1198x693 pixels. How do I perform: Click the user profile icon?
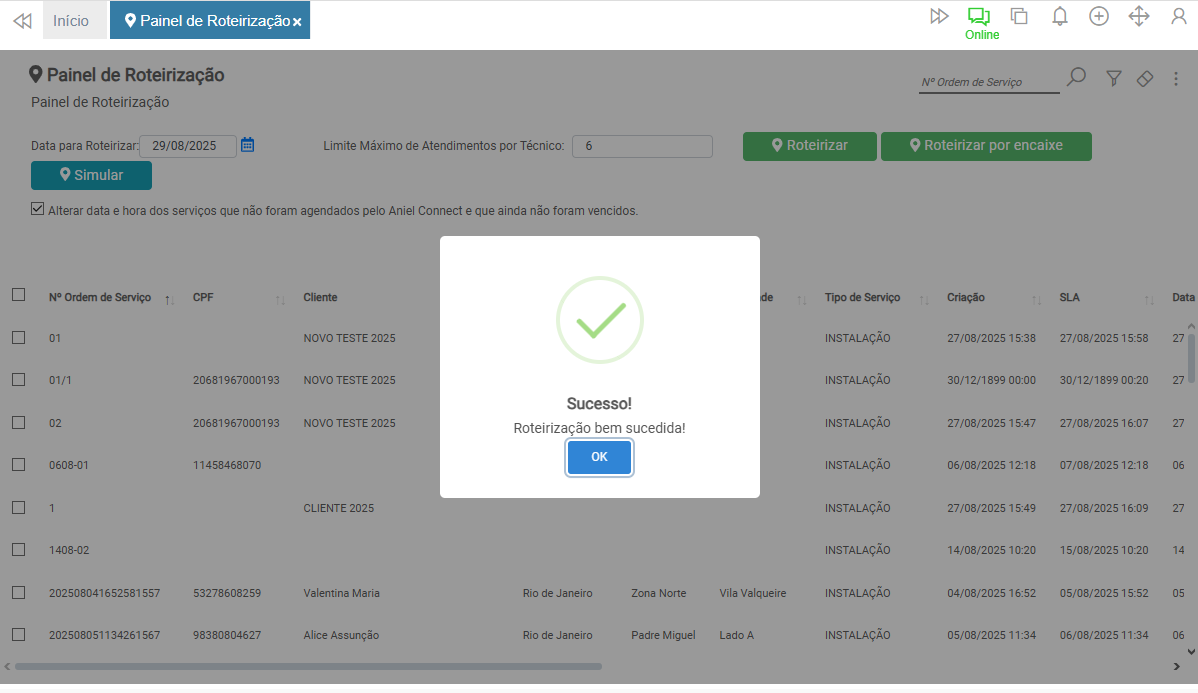tap(1178, 16)
